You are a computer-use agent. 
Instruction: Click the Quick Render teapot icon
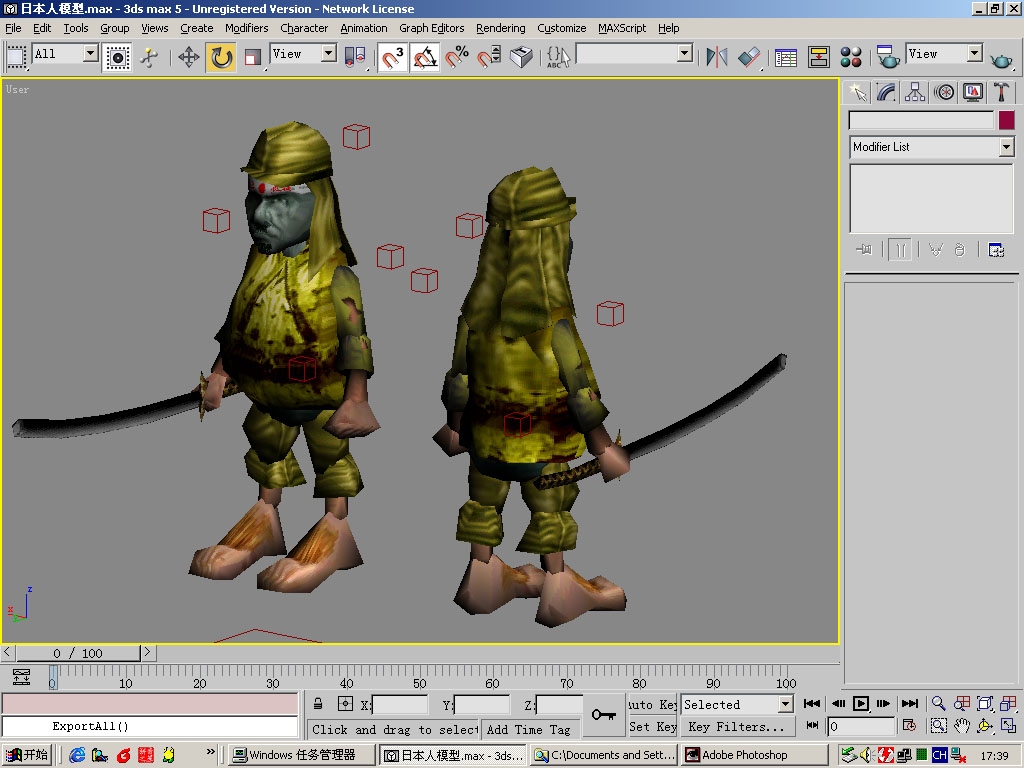coord(1001,58)
